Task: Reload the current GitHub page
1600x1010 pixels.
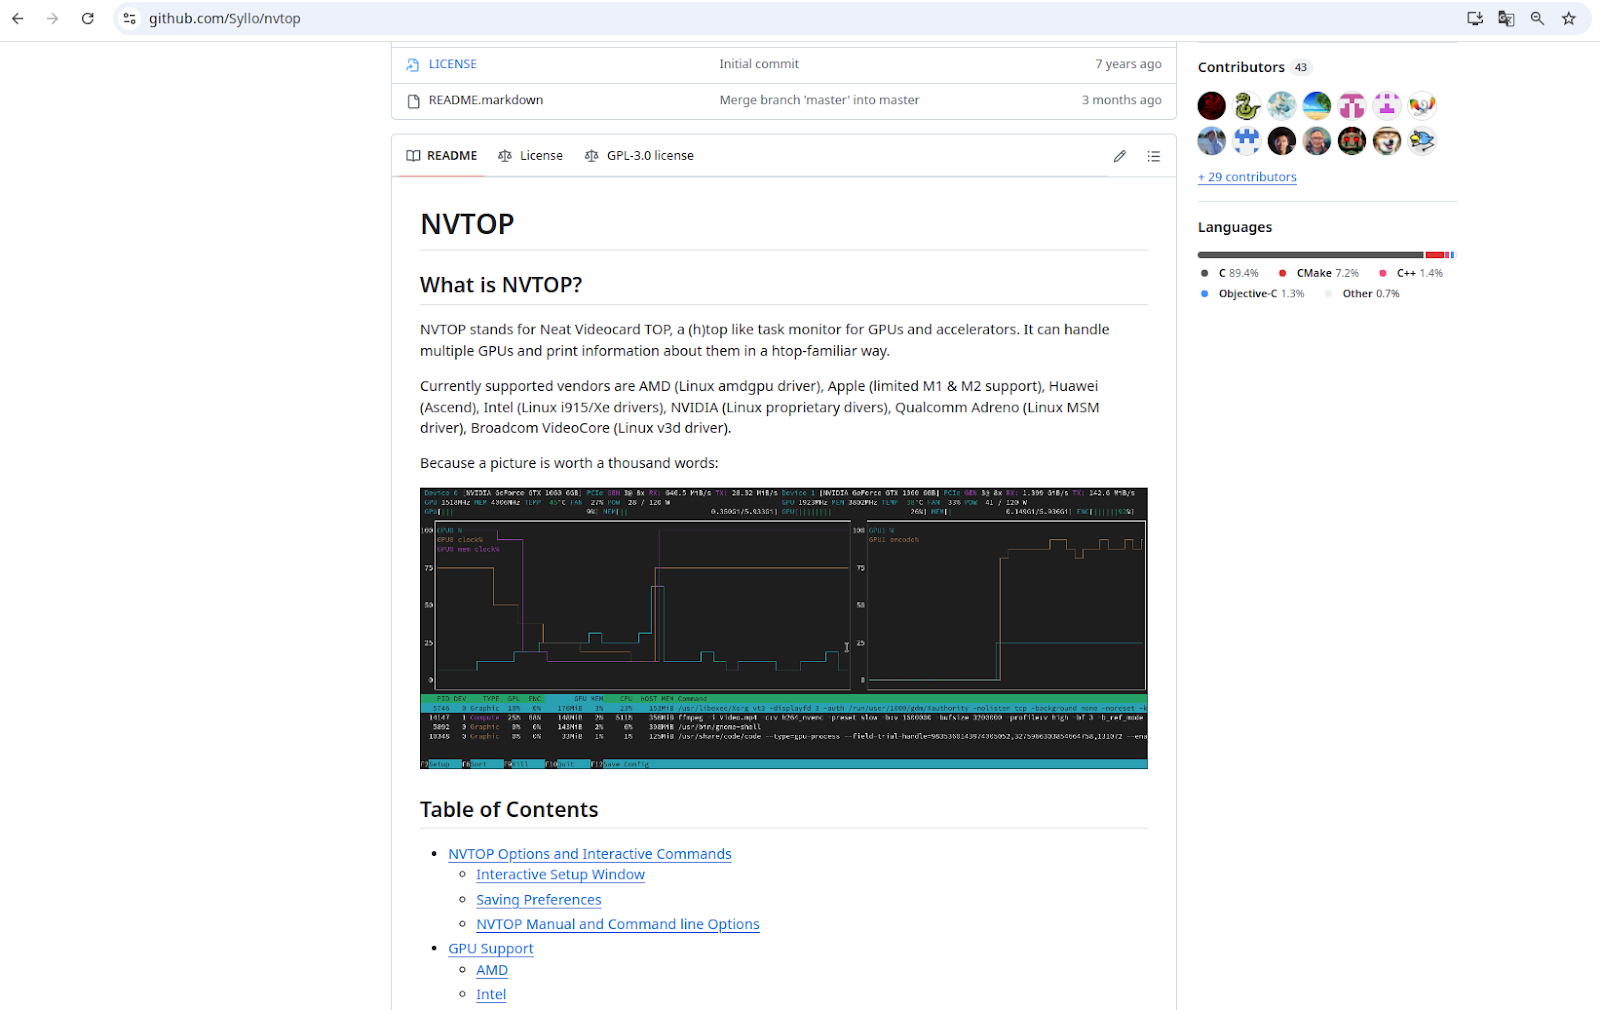Action: 88,18
